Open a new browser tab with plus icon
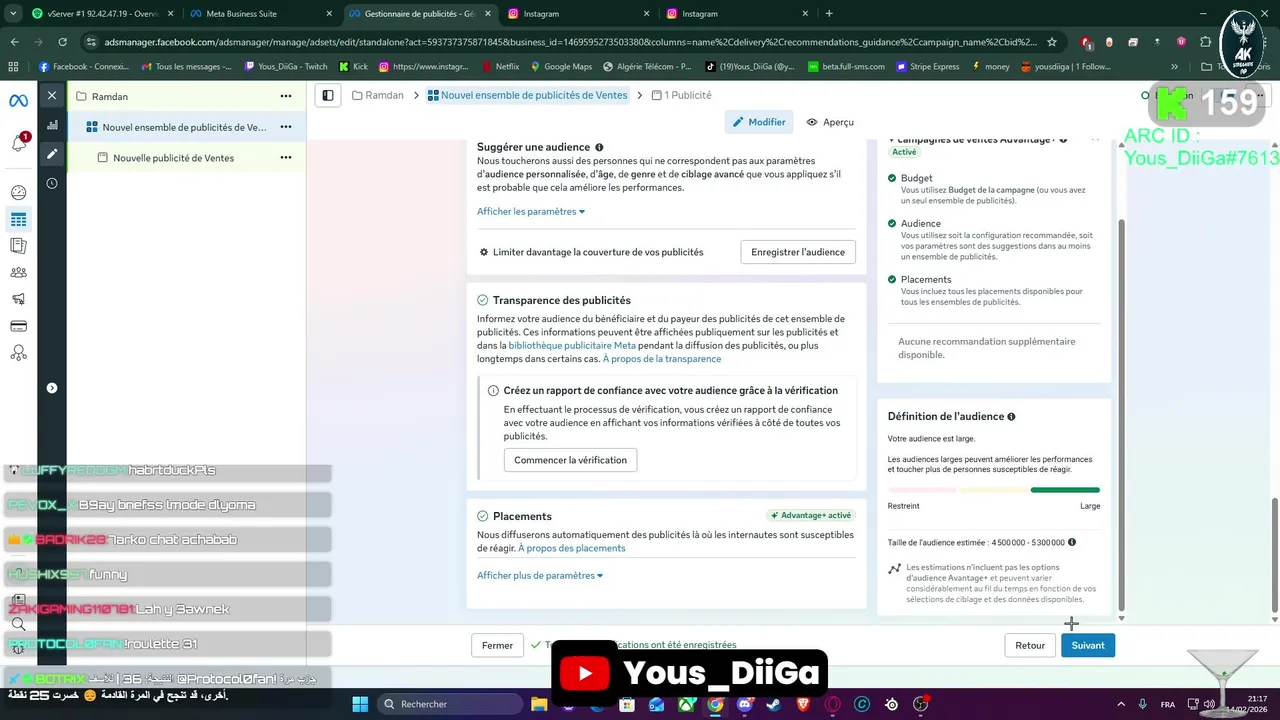The height and width of the screenshot is (720, 1280). 829,14
